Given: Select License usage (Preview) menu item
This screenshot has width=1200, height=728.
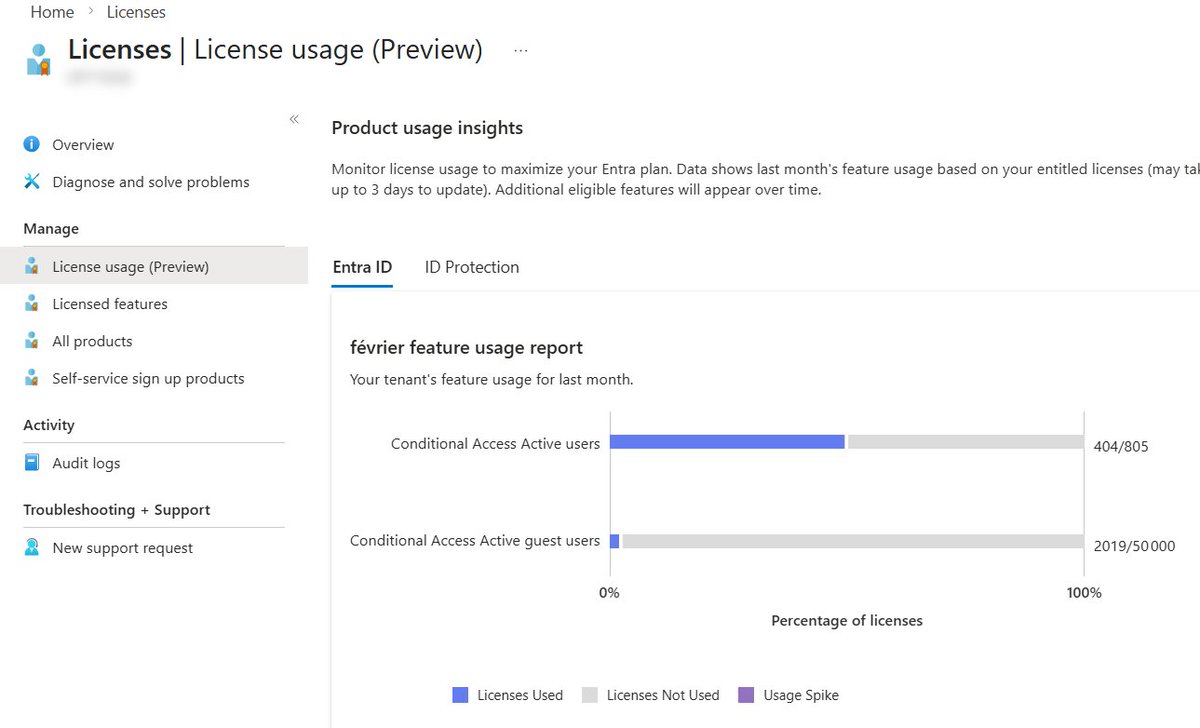Looking at the screenshot, I should click(x=154, y=266).
